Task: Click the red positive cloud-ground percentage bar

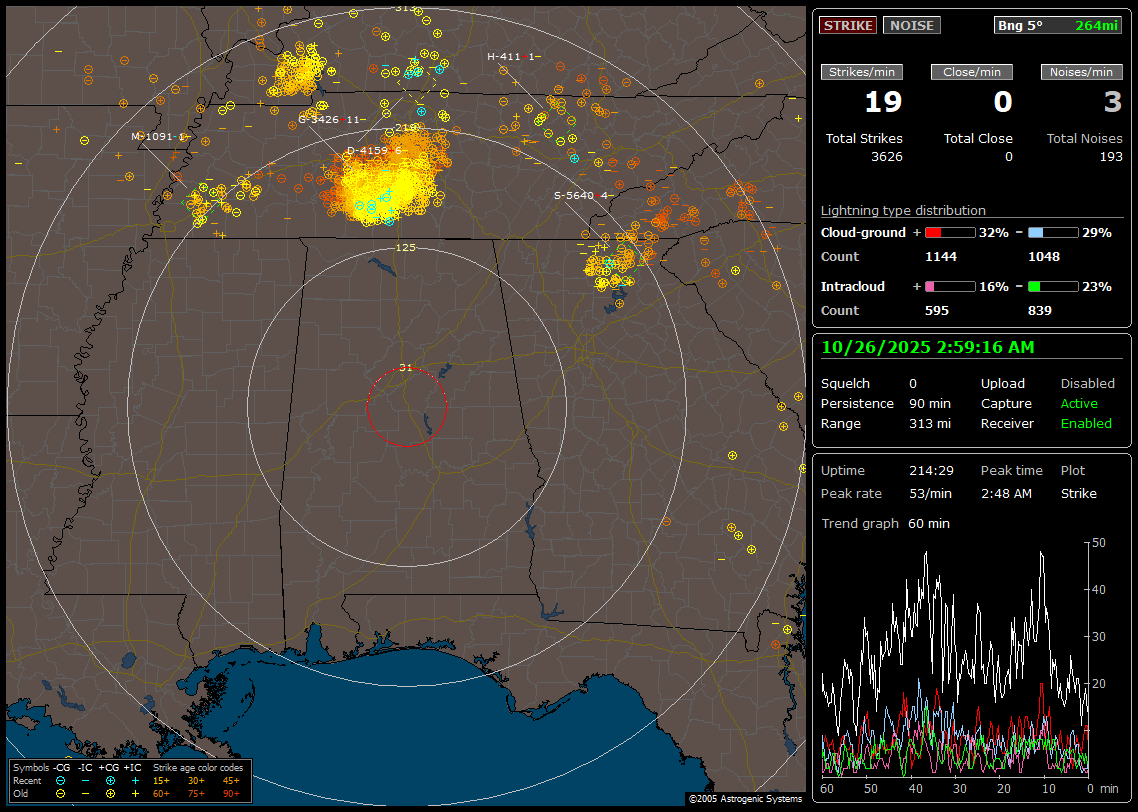Action: (x=949, y=232)
